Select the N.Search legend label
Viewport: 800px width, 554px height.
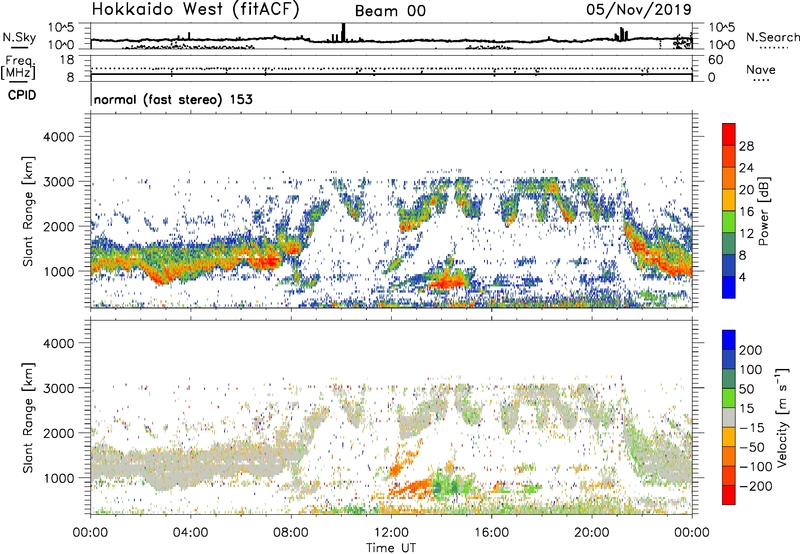772,37
